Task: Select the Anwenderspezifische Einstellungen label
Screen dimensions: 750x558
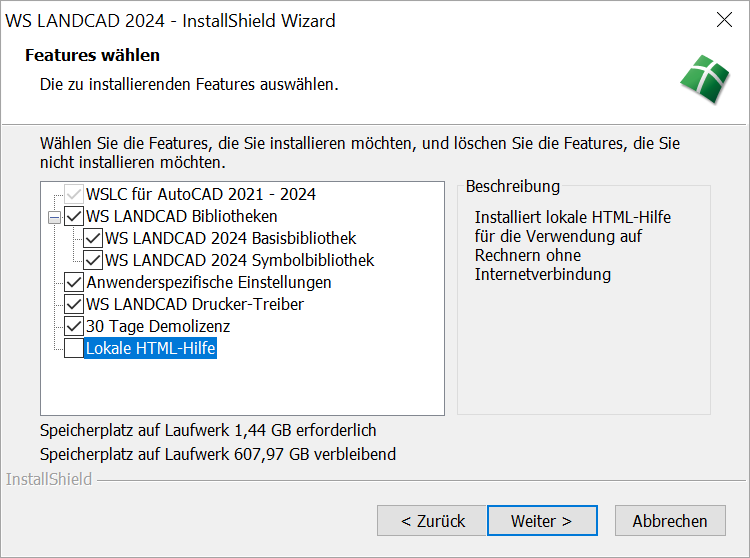Action: tap(209, 282)
